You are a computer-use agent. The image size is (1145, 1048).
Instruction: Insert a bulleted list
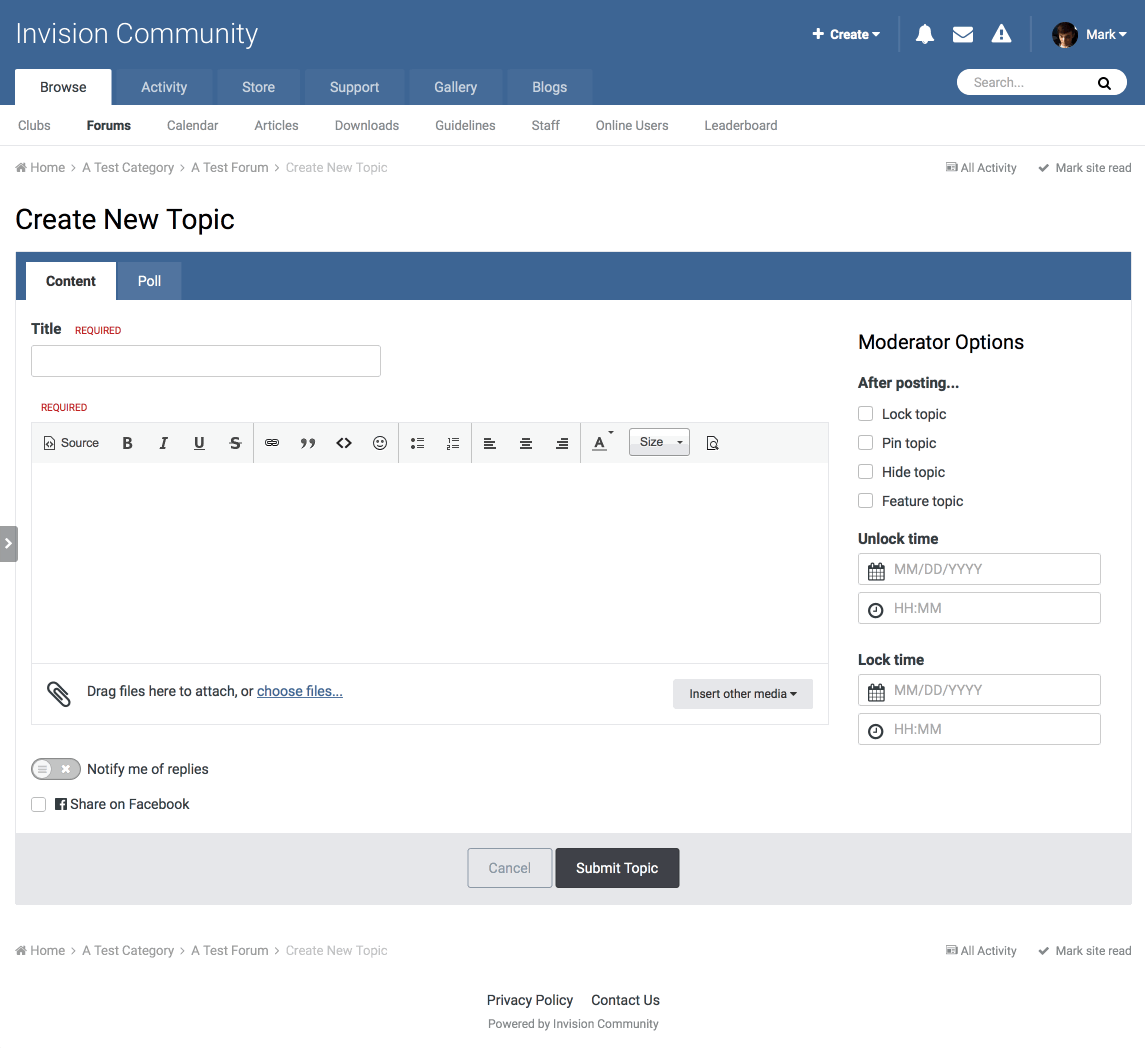[418, 443]
